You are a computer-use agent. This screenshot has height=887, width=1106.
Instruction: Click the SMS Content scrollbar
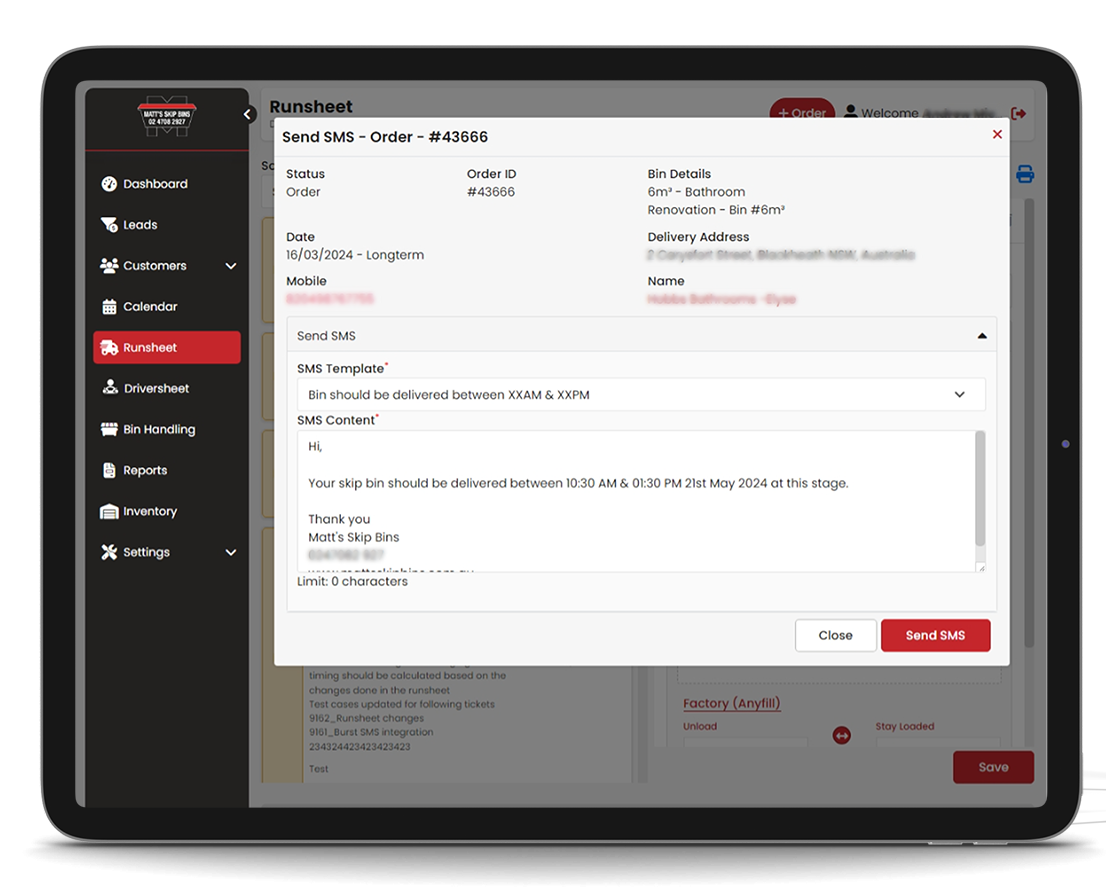pos(980,489)
